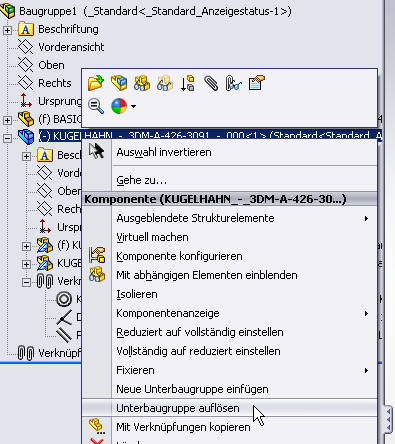Click the hide components glasses icon
The image size is (395, 444).
142,83
